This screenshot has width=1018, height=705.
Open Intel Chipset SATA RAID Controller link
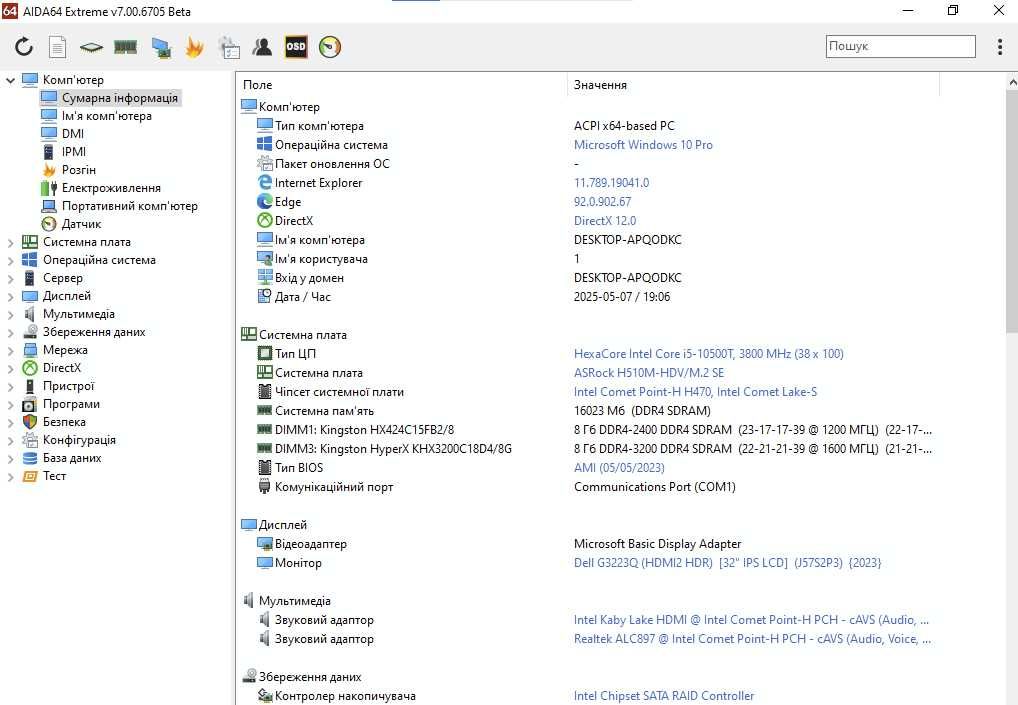664,696
